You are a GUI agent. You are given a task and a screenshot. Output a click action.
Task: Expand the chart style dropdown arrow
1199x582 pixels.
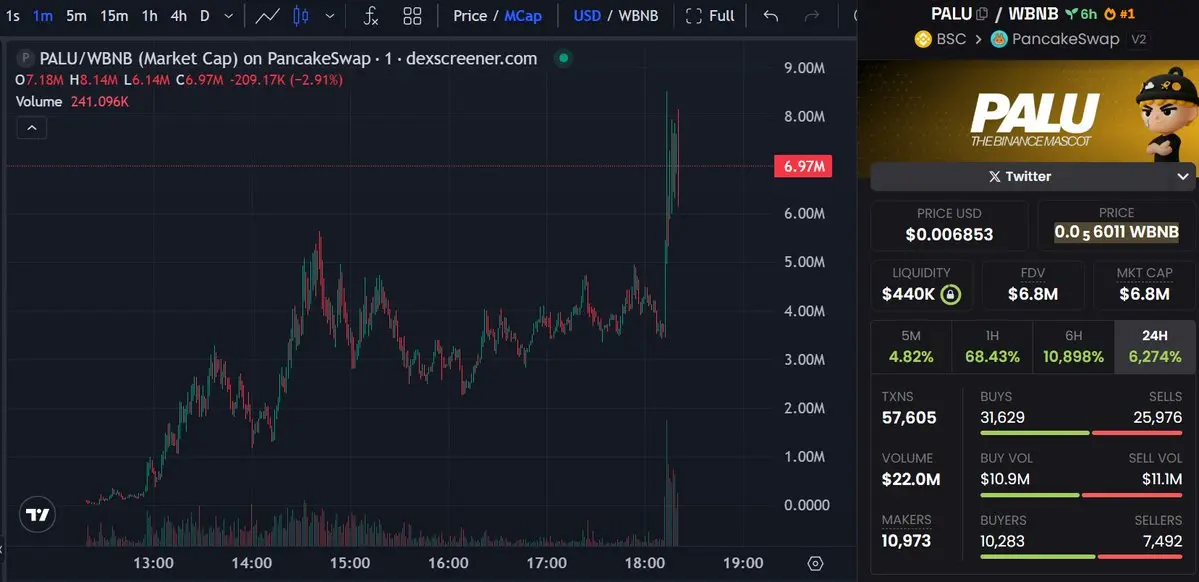tap(330, 16)
